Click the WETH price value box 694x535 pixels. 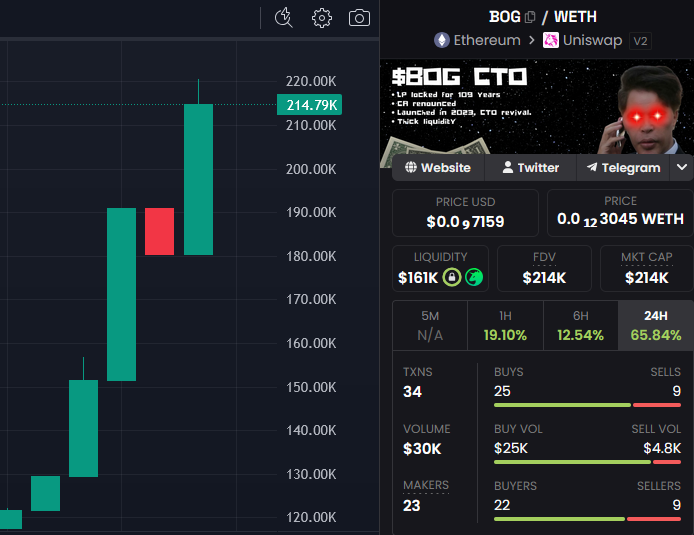(x=620, y=213)
